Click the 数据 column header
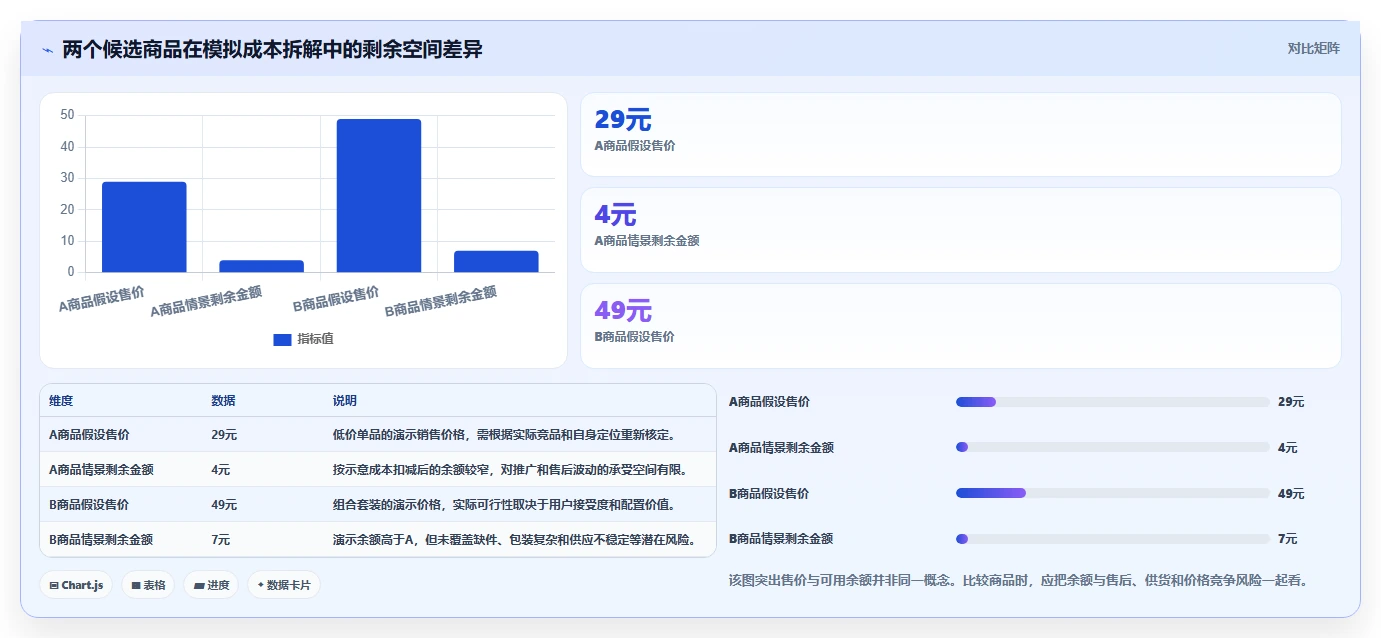This screenshot has height=638, width=1381. [x=223, y=401]
